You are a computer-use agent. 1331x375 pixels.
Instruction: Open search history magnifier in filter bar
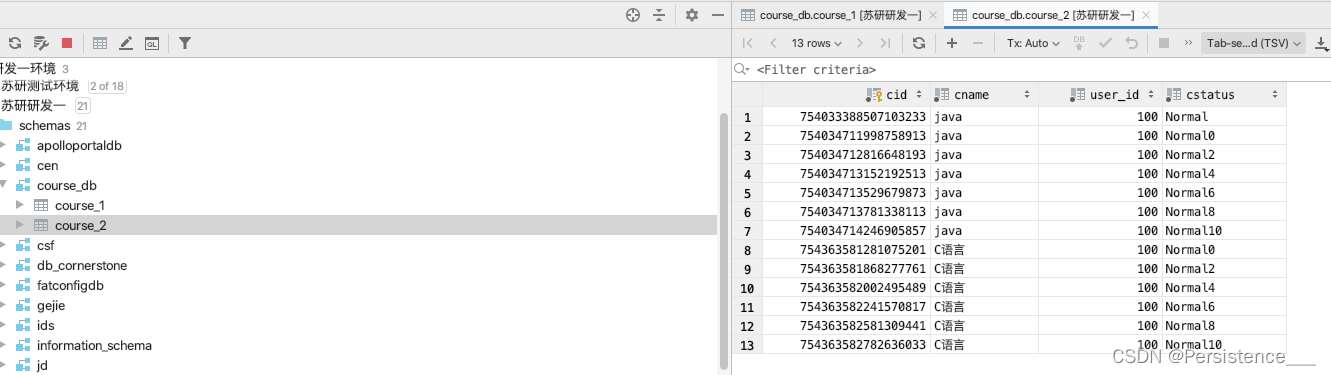(x=741, y=69)
